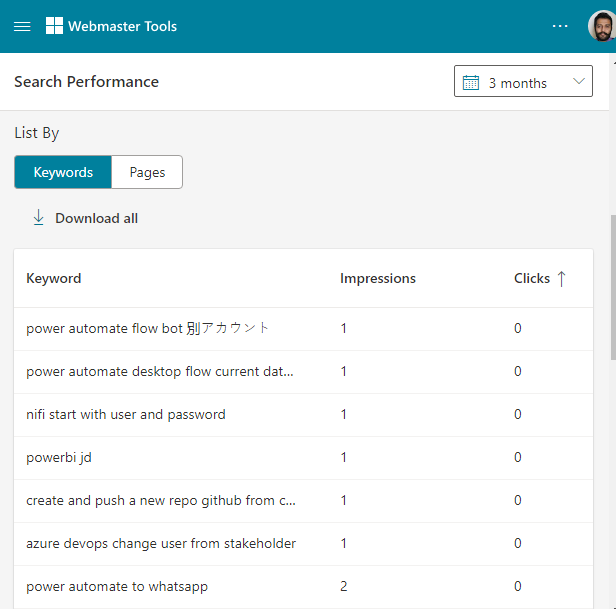Select keyword 'nifi start with user and password'
This screenshot has height=609, width=616.
coord(126,415)
